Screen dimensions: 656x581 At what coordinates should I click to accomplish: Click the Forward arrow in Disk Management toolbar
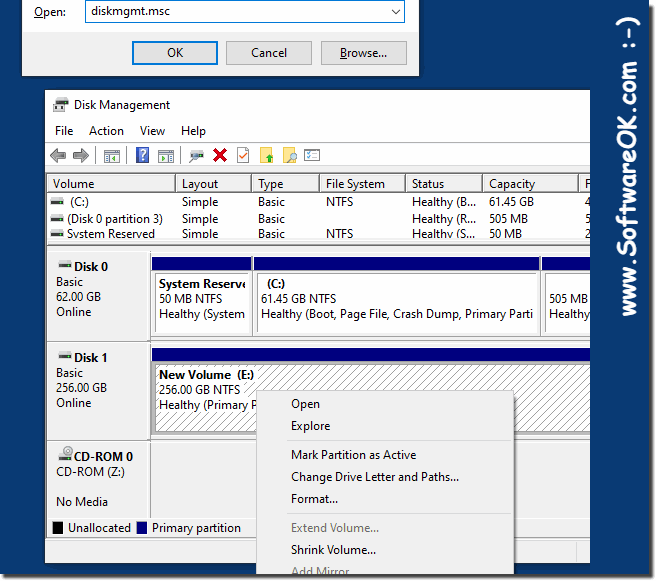tap(81, 156)
